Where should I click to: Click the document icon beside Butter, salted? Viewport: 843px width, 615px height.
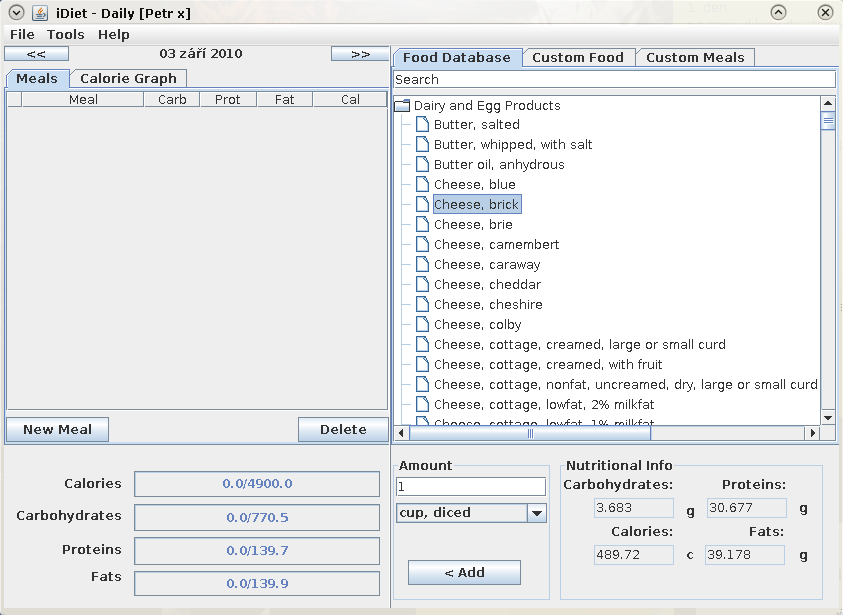tap(423, 124)
